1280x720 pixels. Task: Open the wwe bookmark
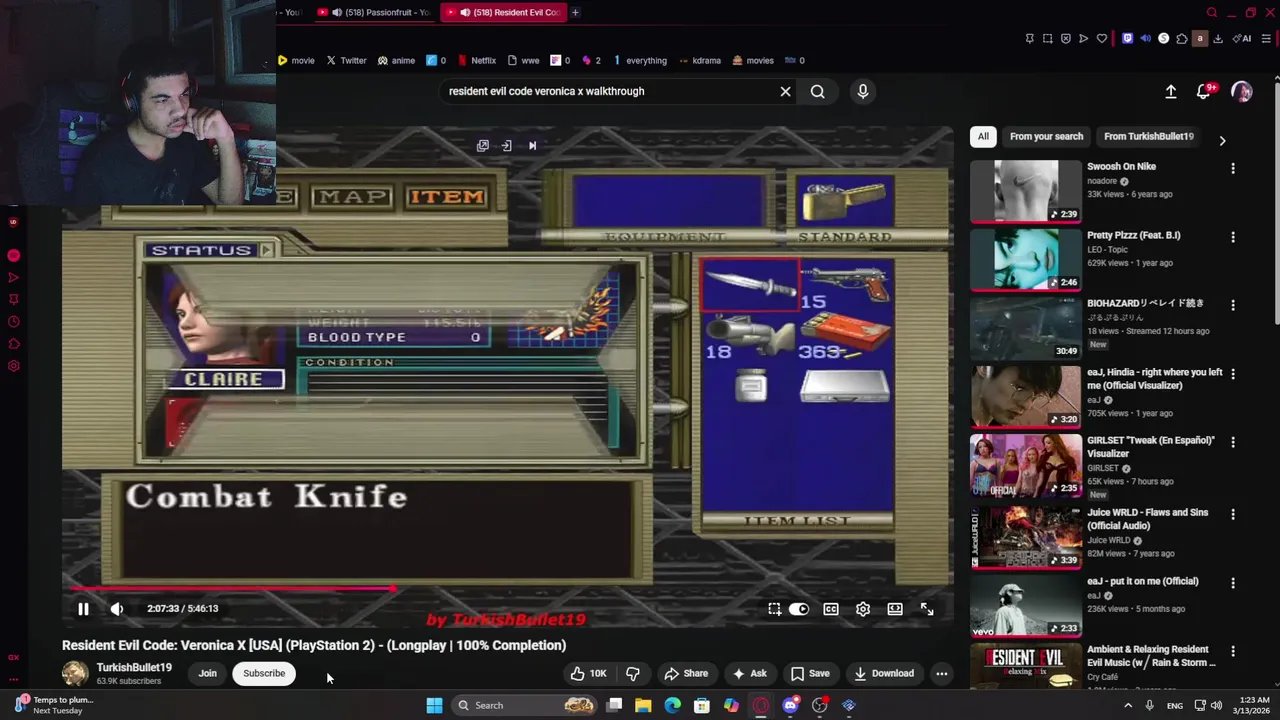(x=523, y=61)
